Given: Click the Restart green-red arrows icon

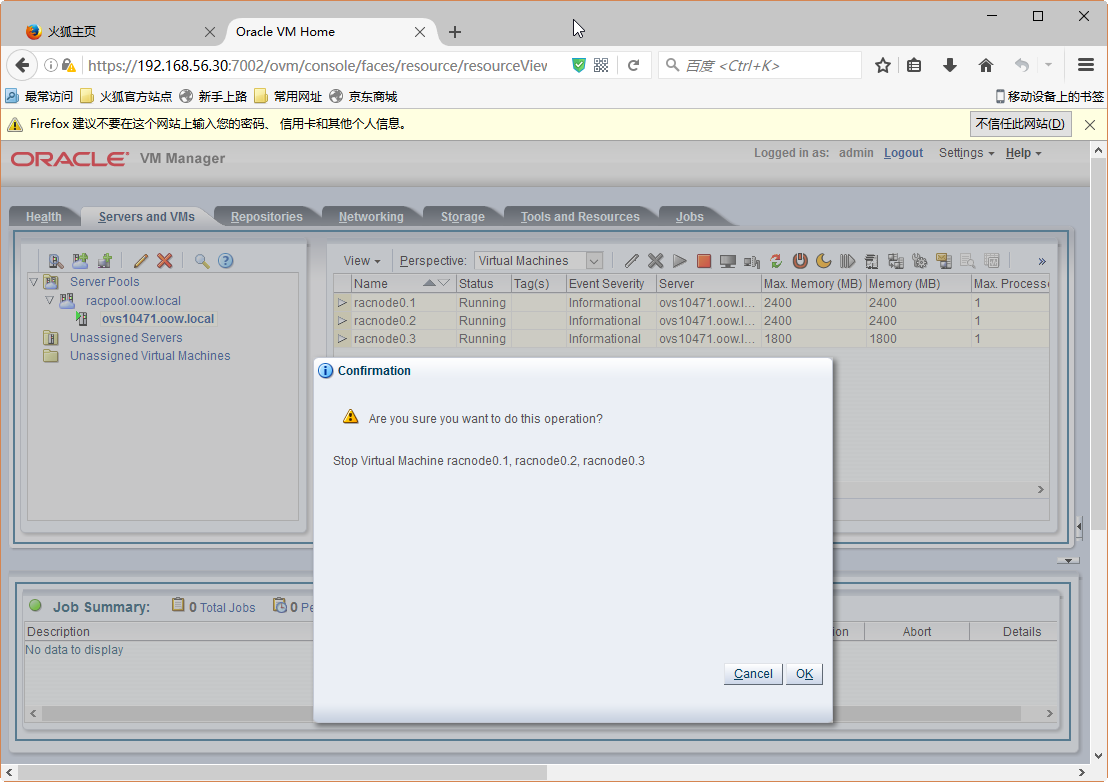Looking at the screenshot, I should click(776, 261).
